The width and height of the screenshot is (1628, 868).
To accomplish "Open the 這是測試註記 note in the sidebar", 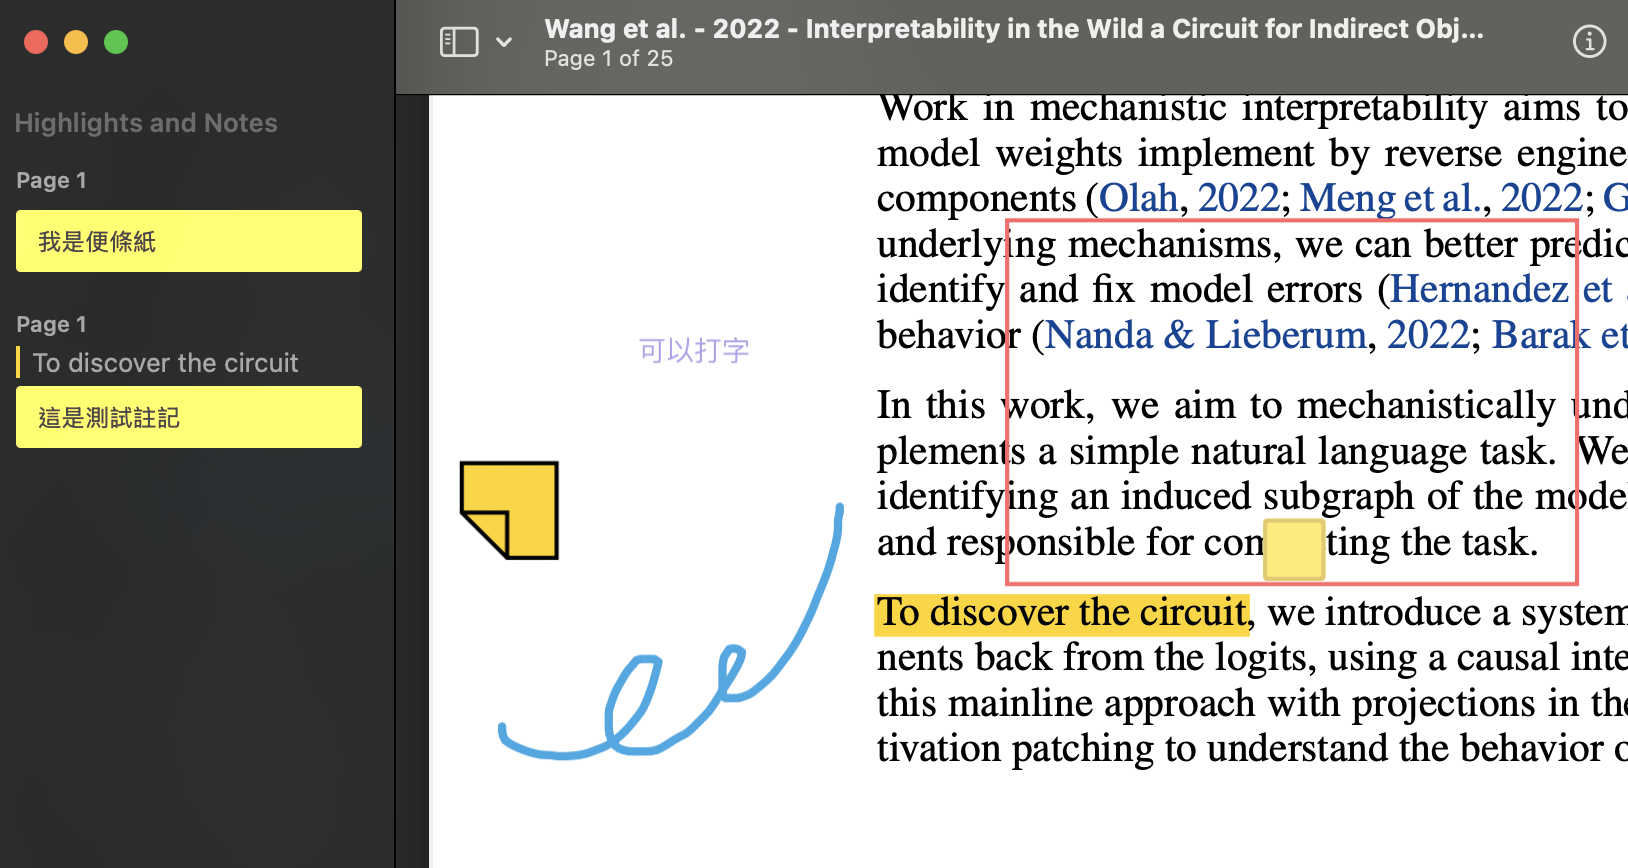I will click(189, 417).
